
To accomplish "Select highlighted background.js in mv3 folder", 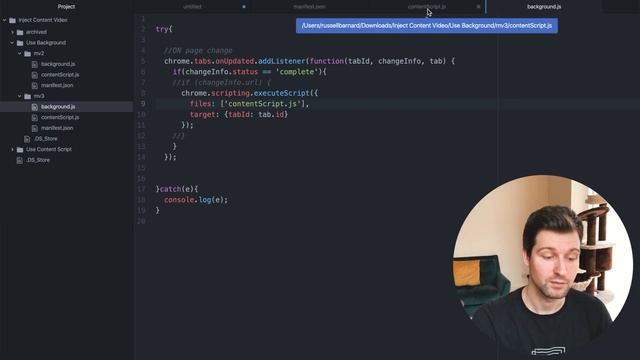I will coord(58,107).
